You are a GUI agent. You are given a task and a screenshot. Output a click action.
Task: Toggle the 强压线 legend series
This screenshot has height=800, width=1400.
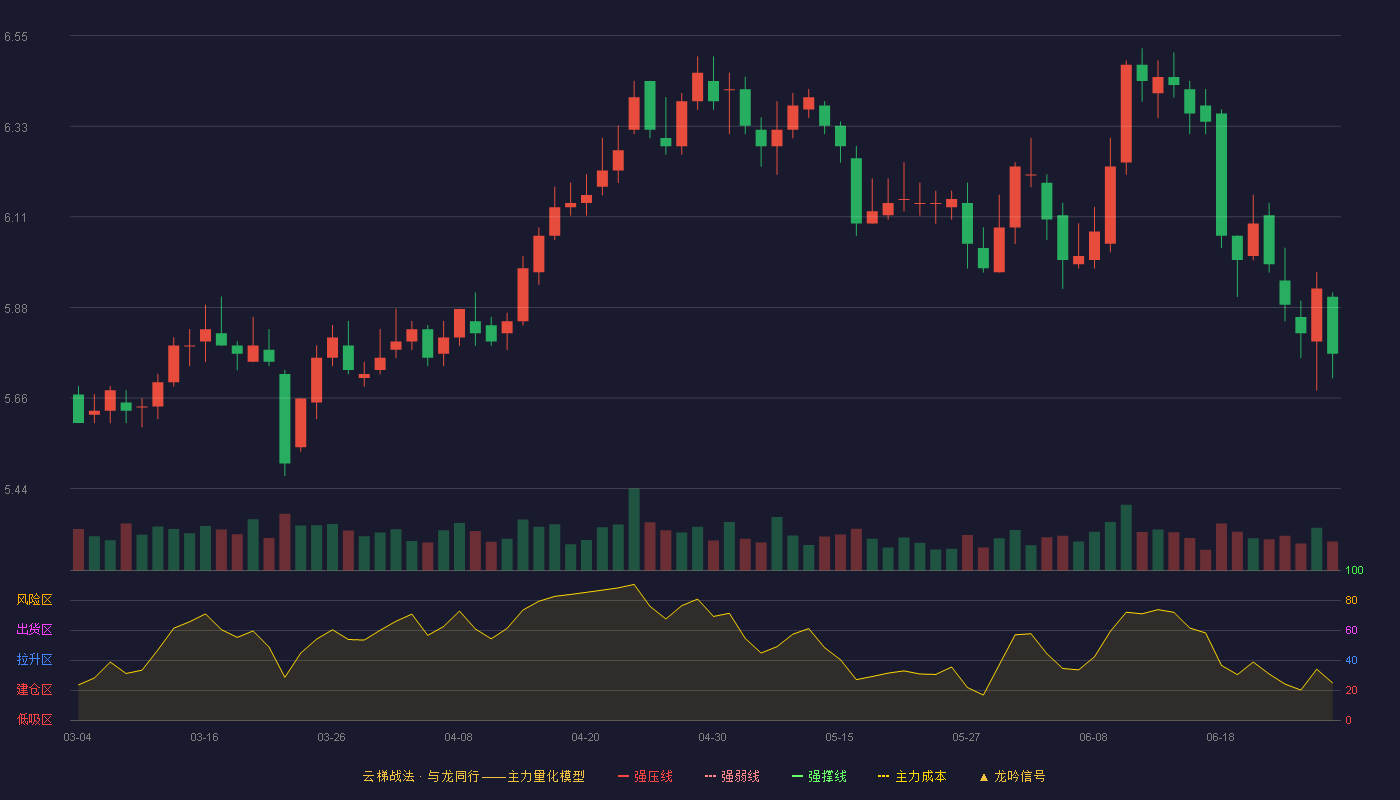click(645, 776)
